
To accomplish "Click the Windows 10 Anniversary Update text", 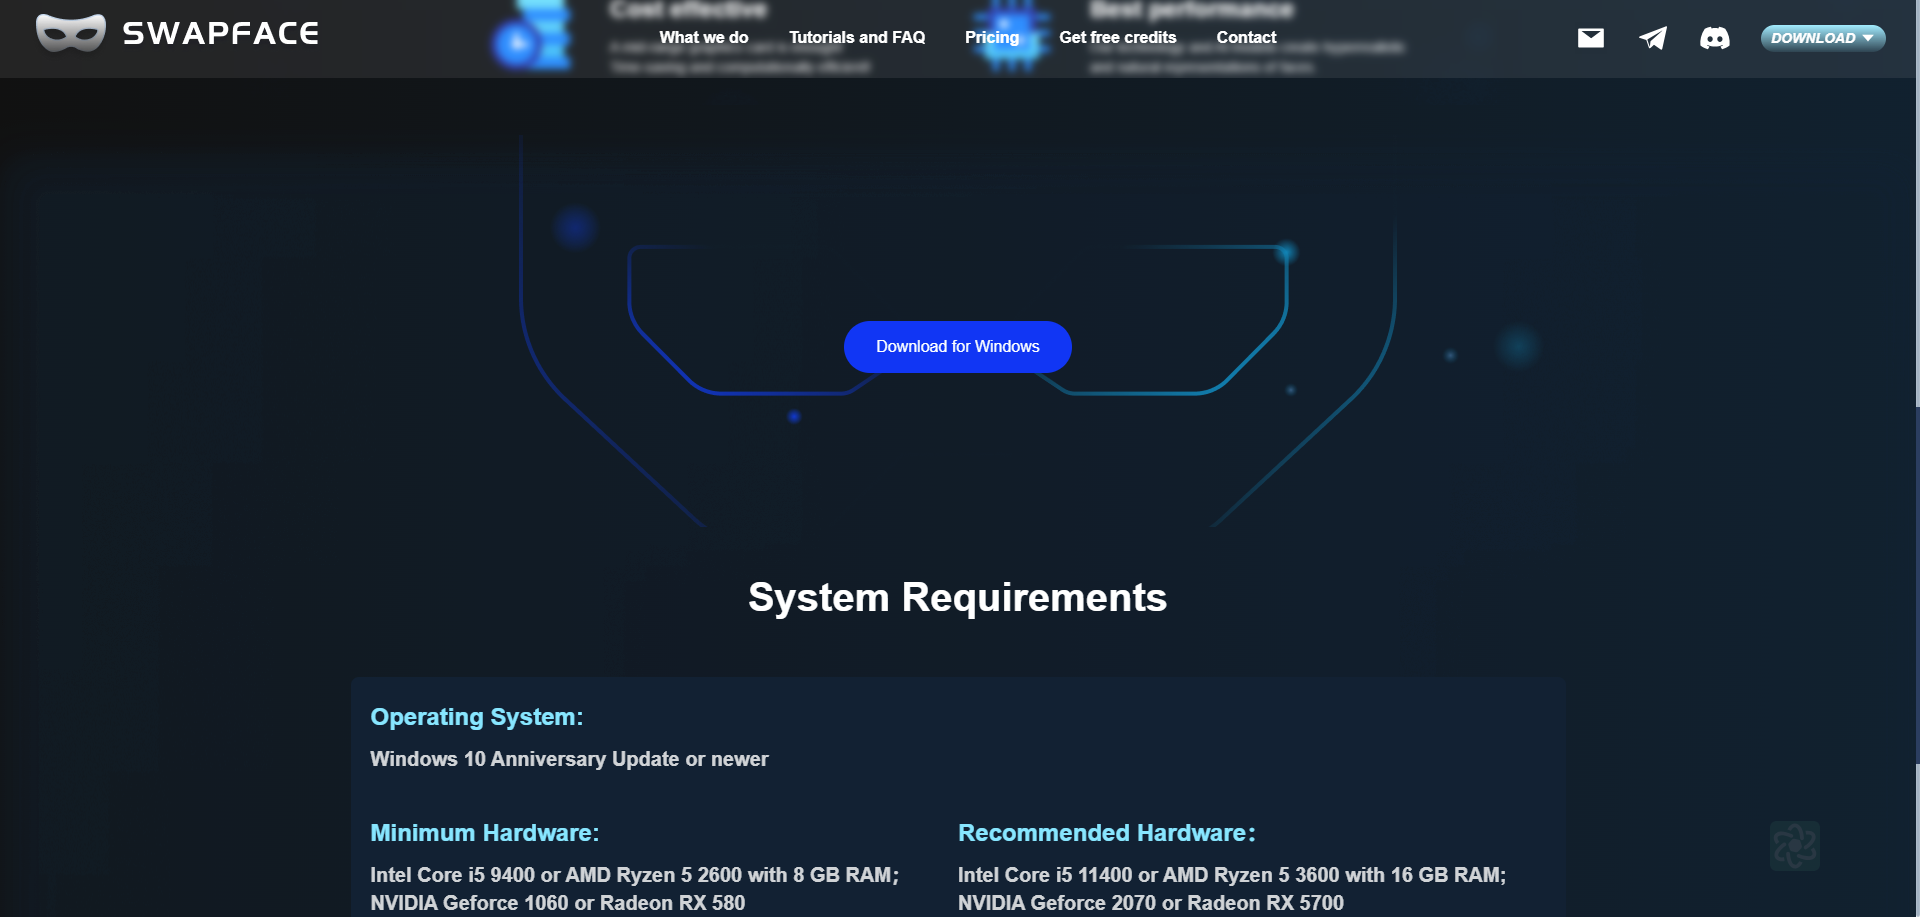I will tap(569, 759).
